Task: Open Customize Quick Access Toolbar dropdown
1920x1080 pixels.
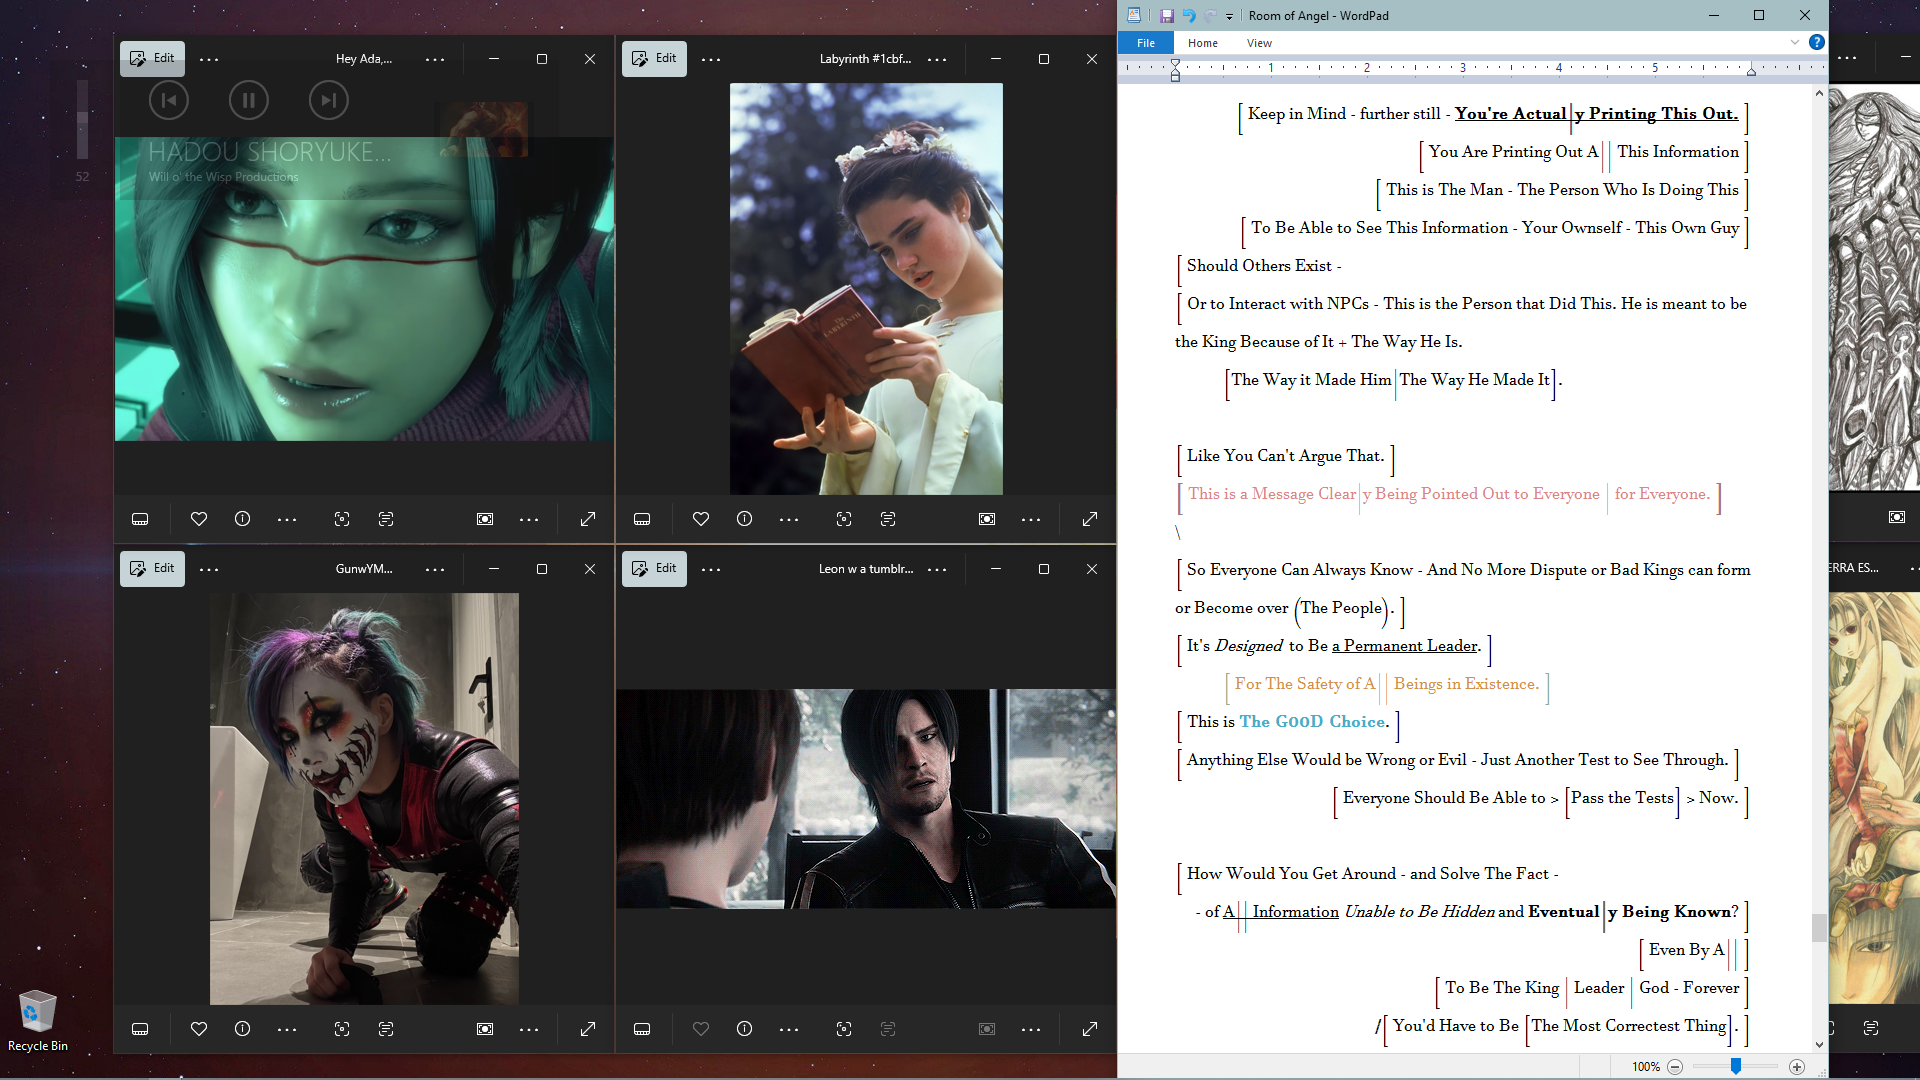Action: click(1229, 16)
